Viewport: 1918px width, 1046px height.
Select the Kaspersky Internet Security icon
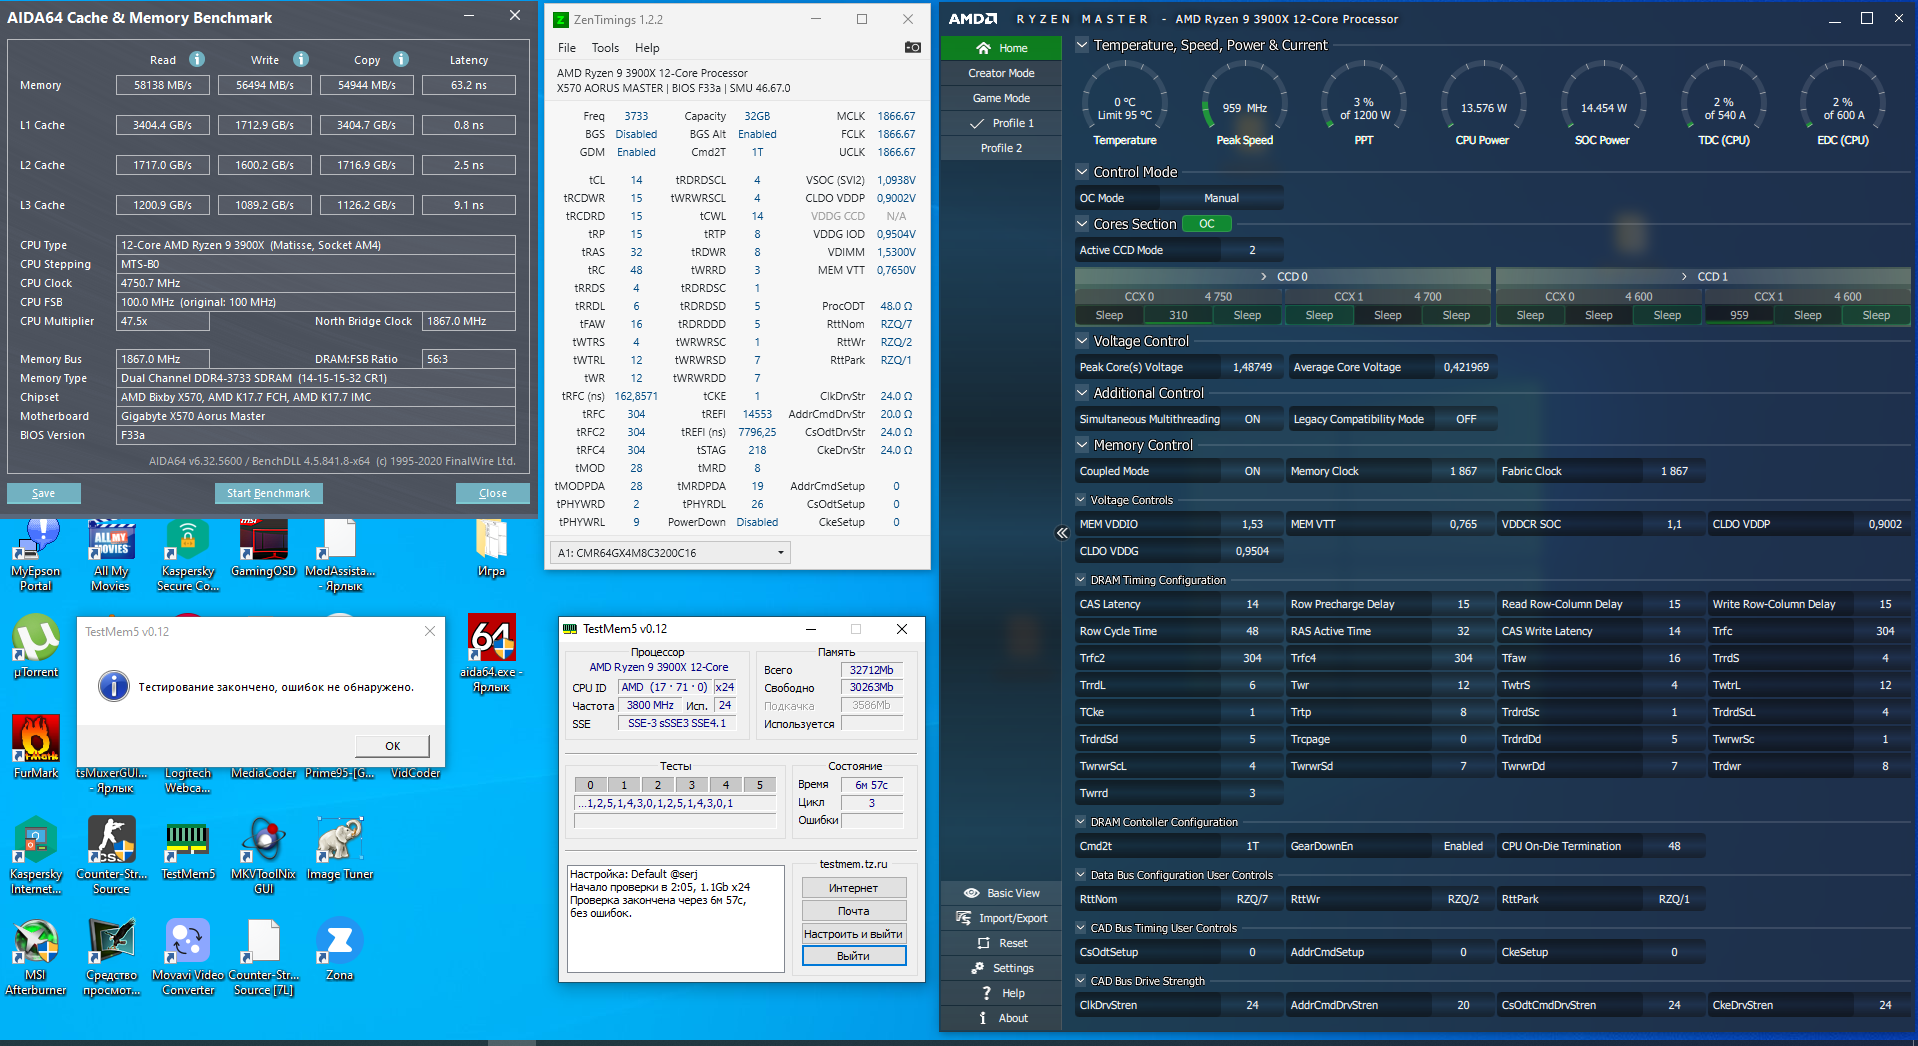36,856
